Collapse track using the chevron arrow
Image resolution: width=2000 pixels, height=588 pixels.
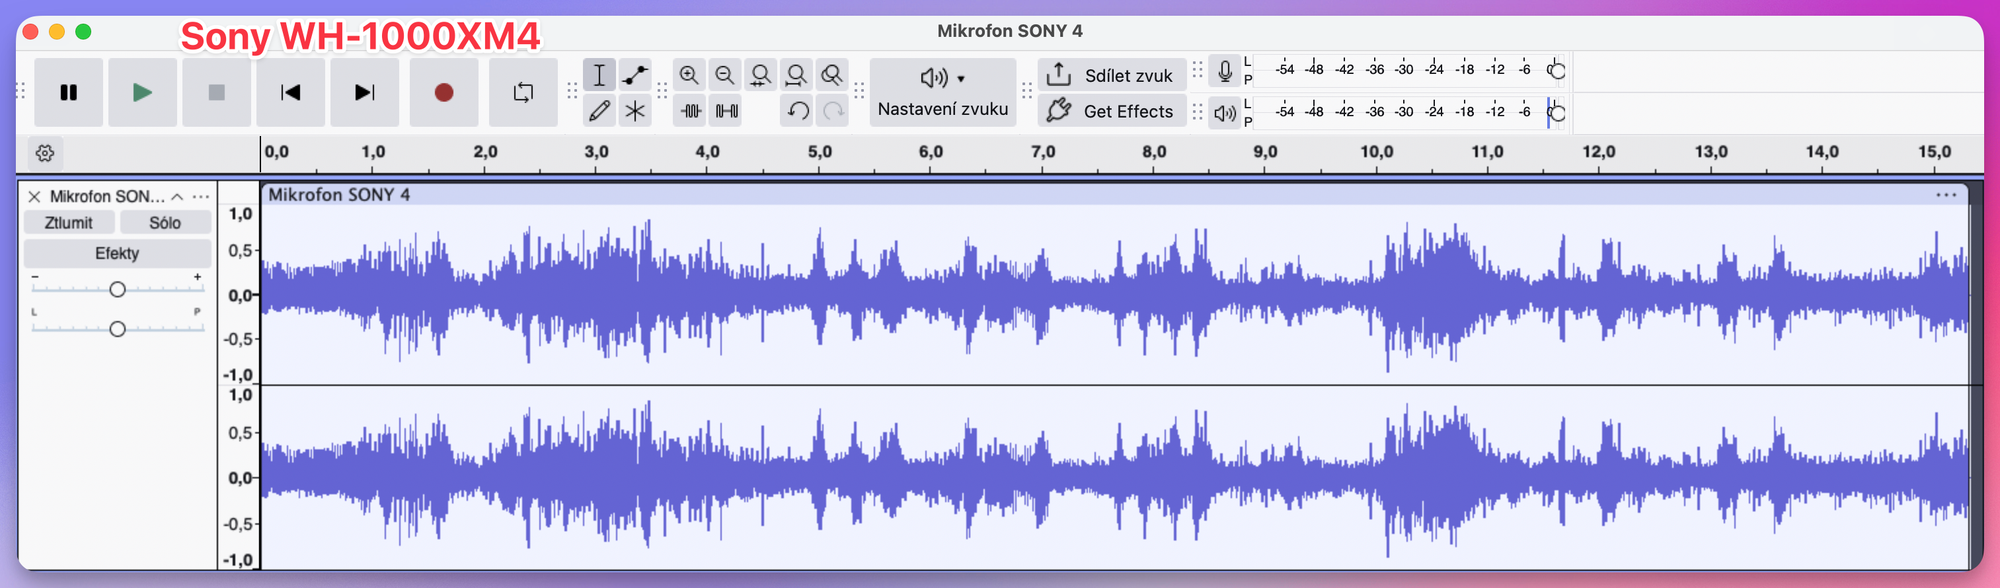177,197
